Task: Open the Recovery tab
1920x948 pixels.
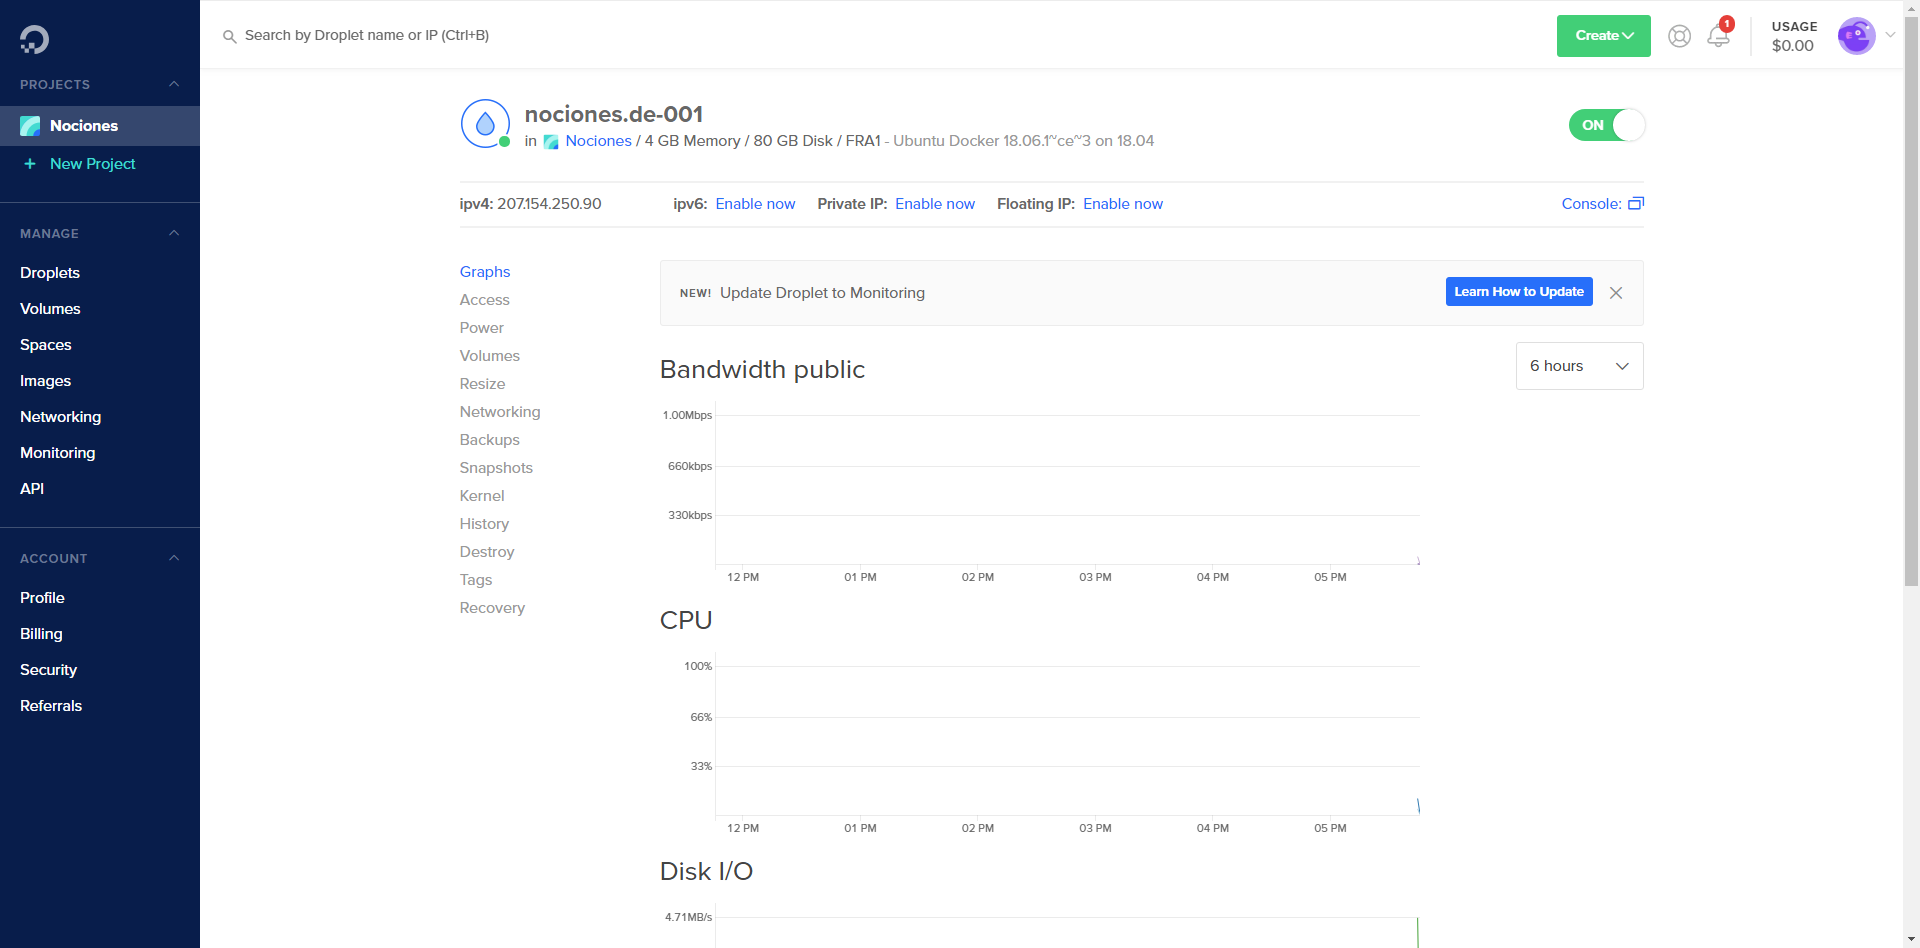Action: [492, 608]
